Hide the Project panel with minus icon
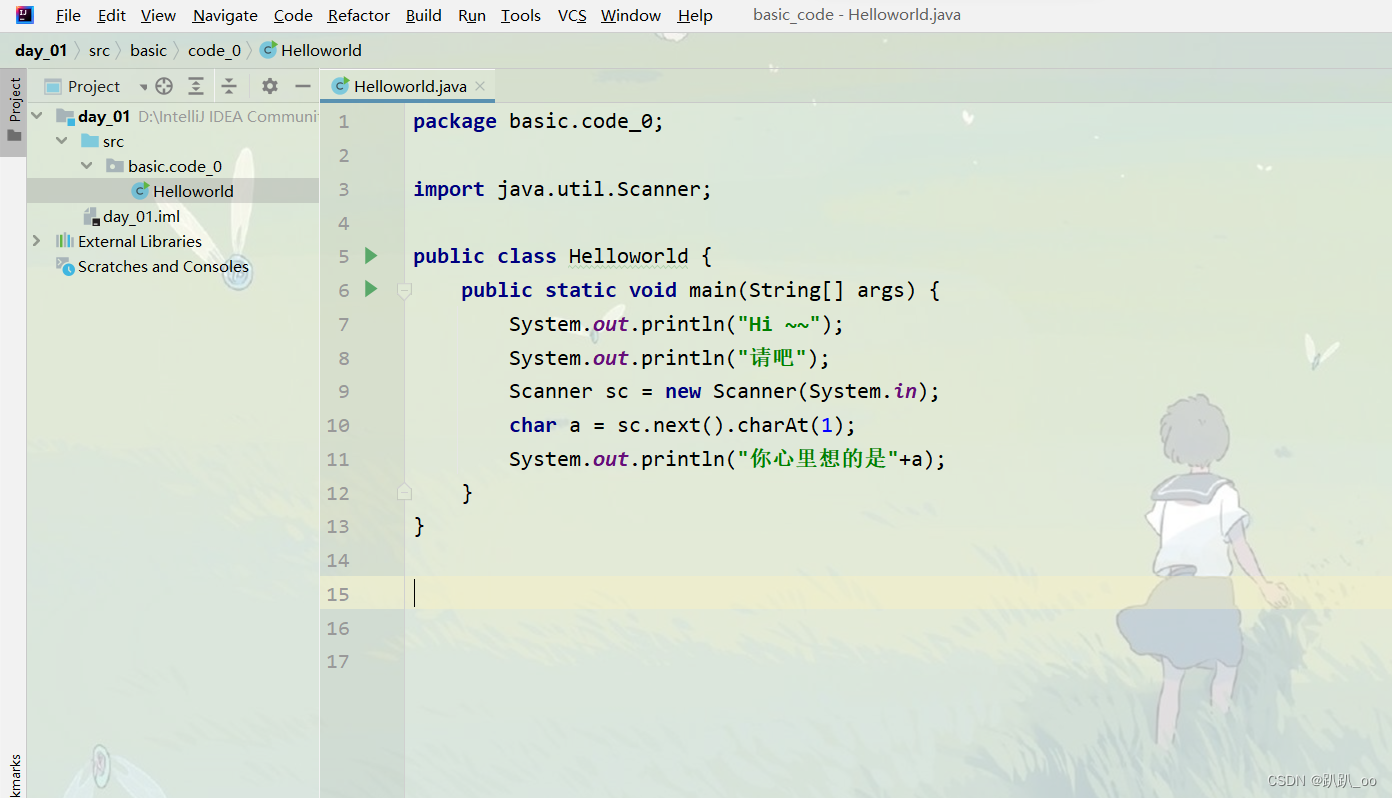1392x798 pixels. tap(303, 86)
